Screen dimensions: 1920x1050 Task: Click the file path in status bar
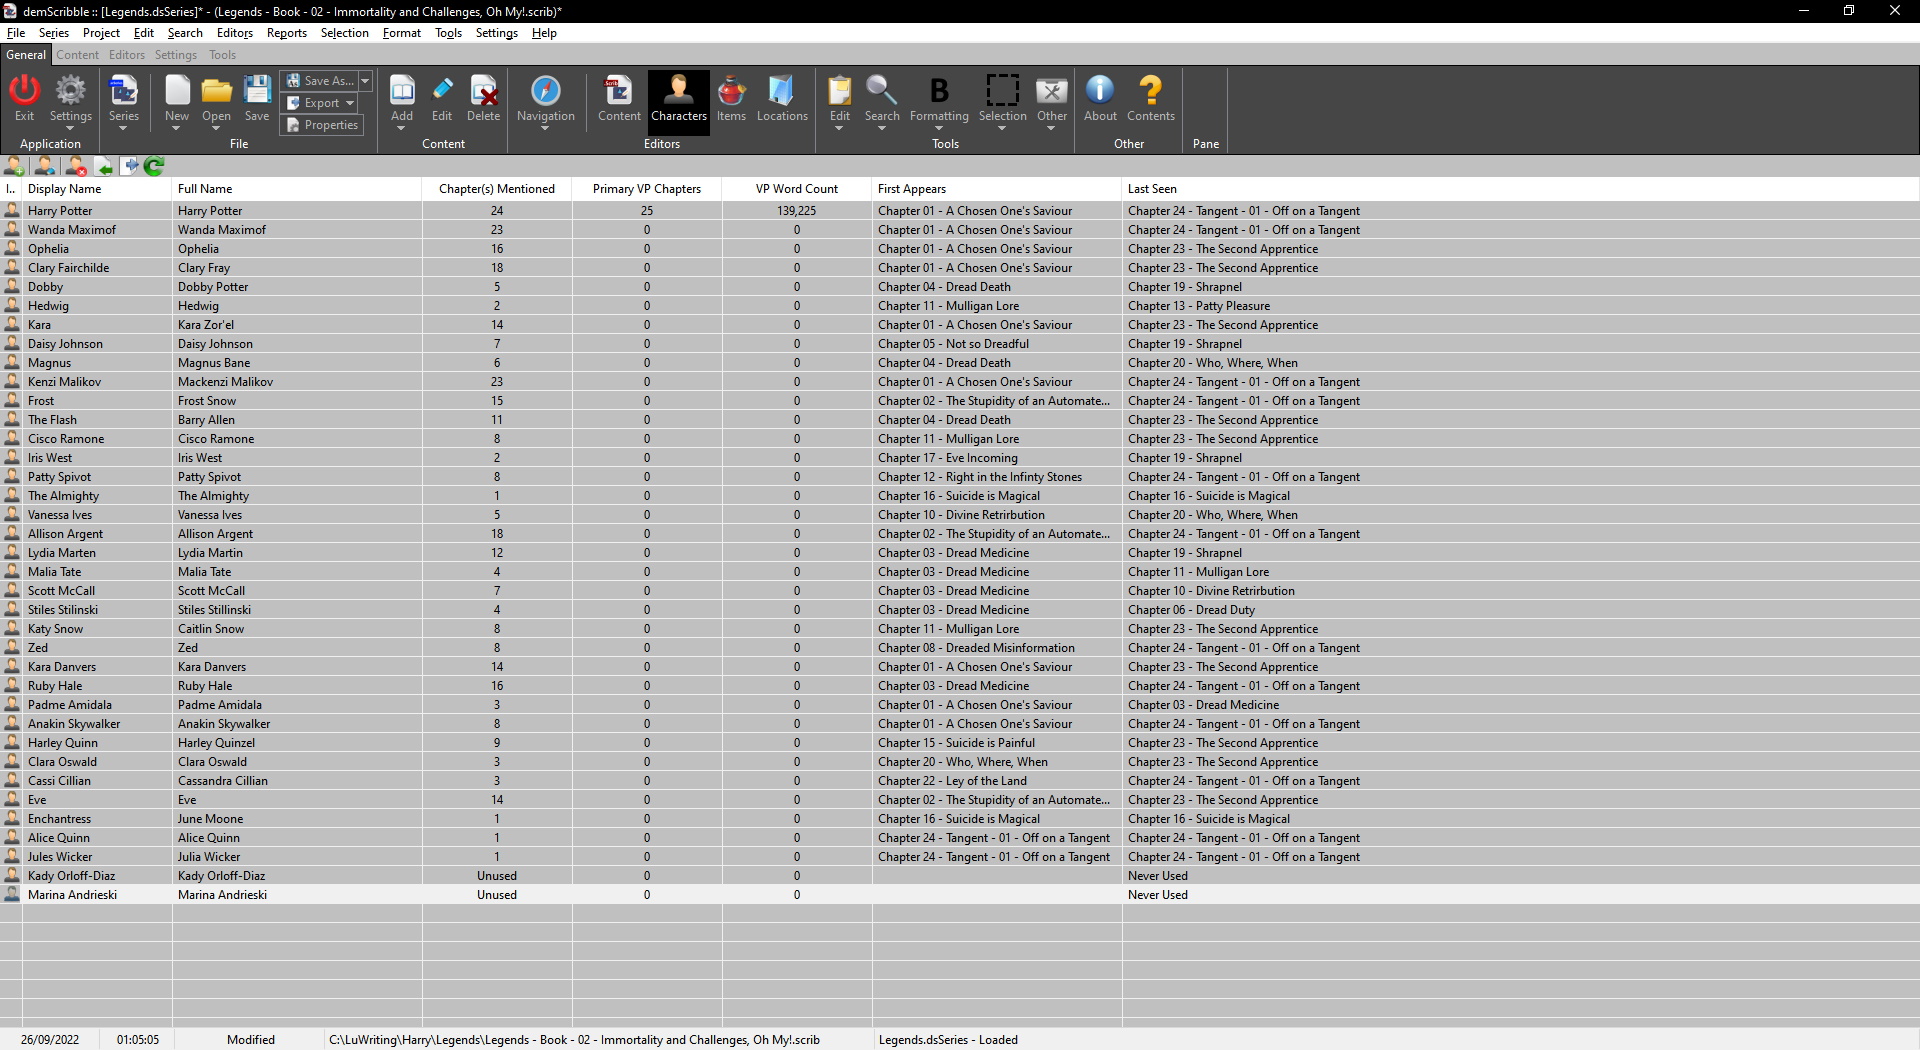coord(574,1040)
